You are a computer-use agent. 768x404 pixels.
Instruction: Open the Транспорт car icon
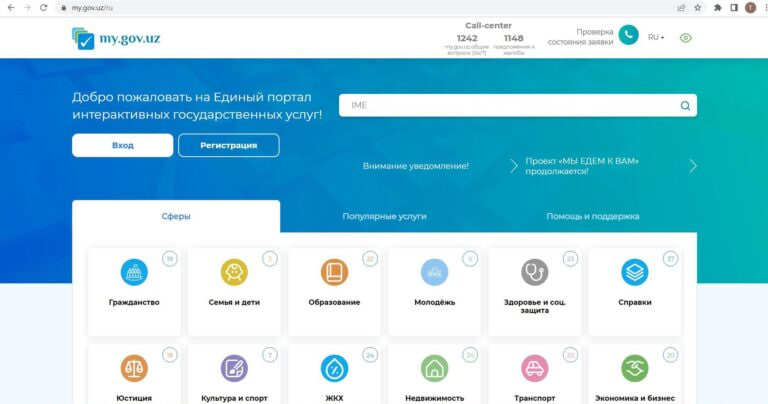pos(534,368)
